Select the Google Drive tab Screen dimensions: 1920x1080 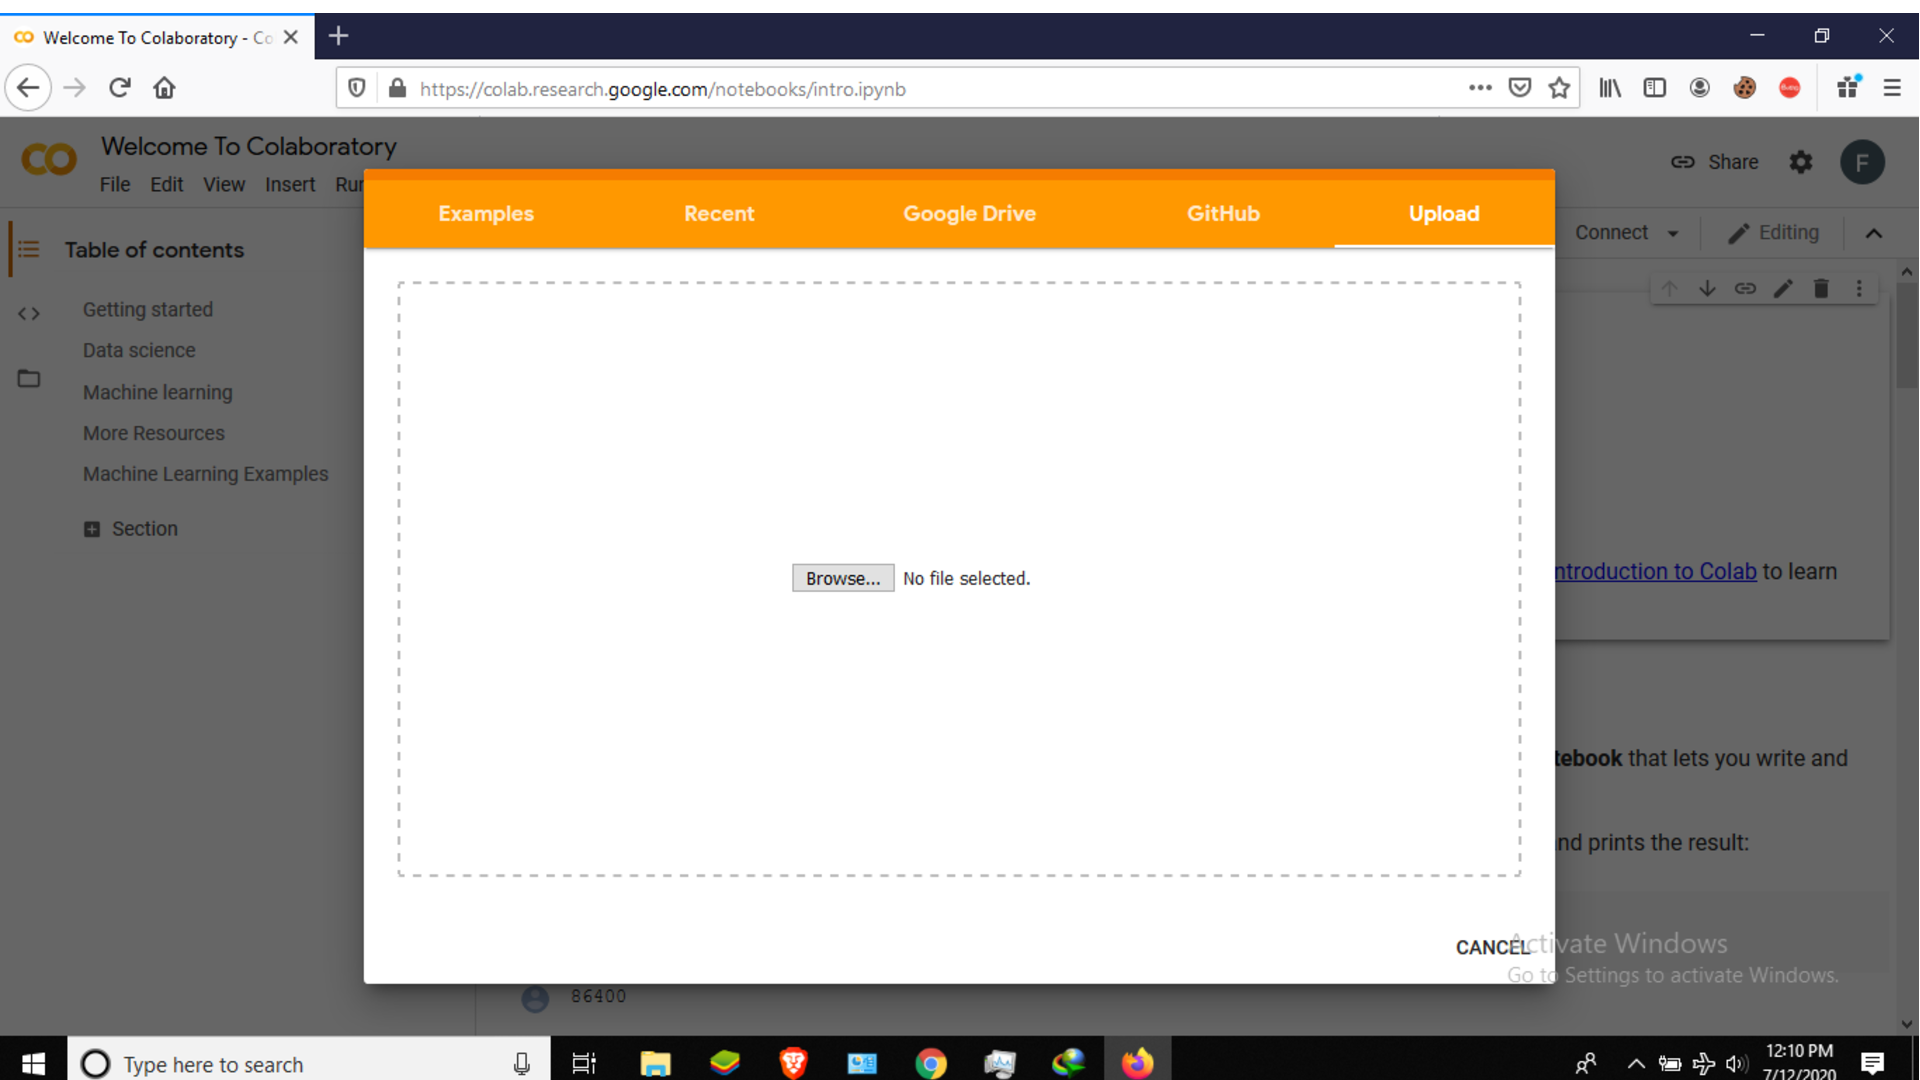click(x=969, y=214)
